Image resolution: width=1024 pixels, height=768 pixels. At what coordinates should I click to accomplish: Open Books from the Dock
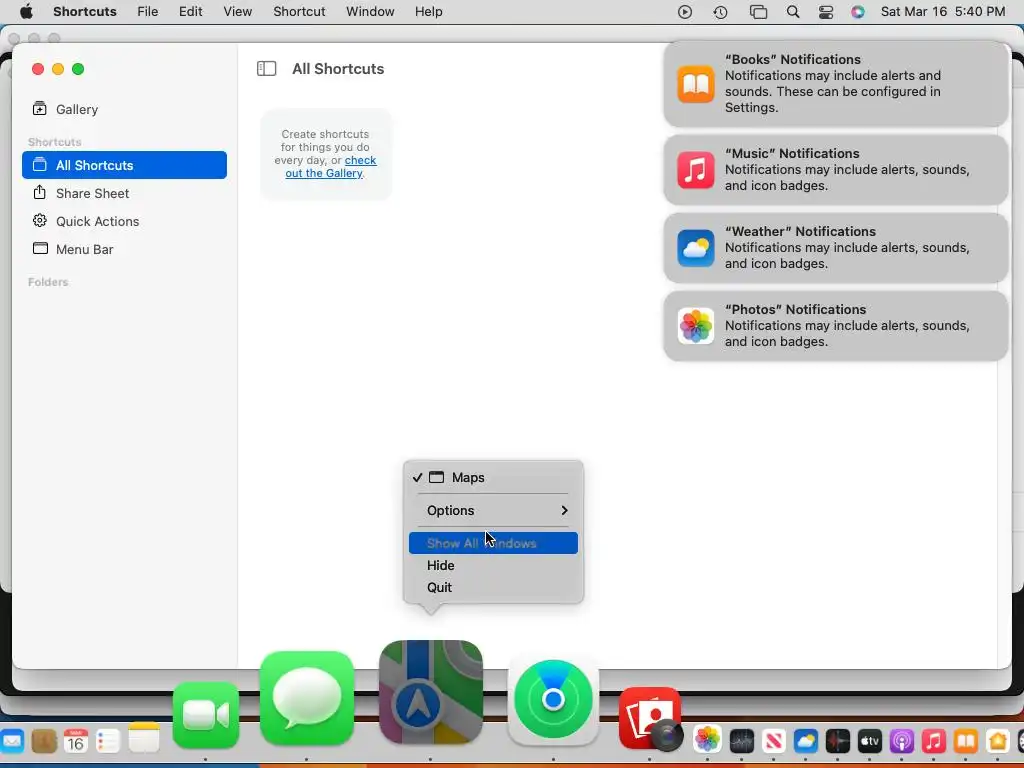coord(965,741)
